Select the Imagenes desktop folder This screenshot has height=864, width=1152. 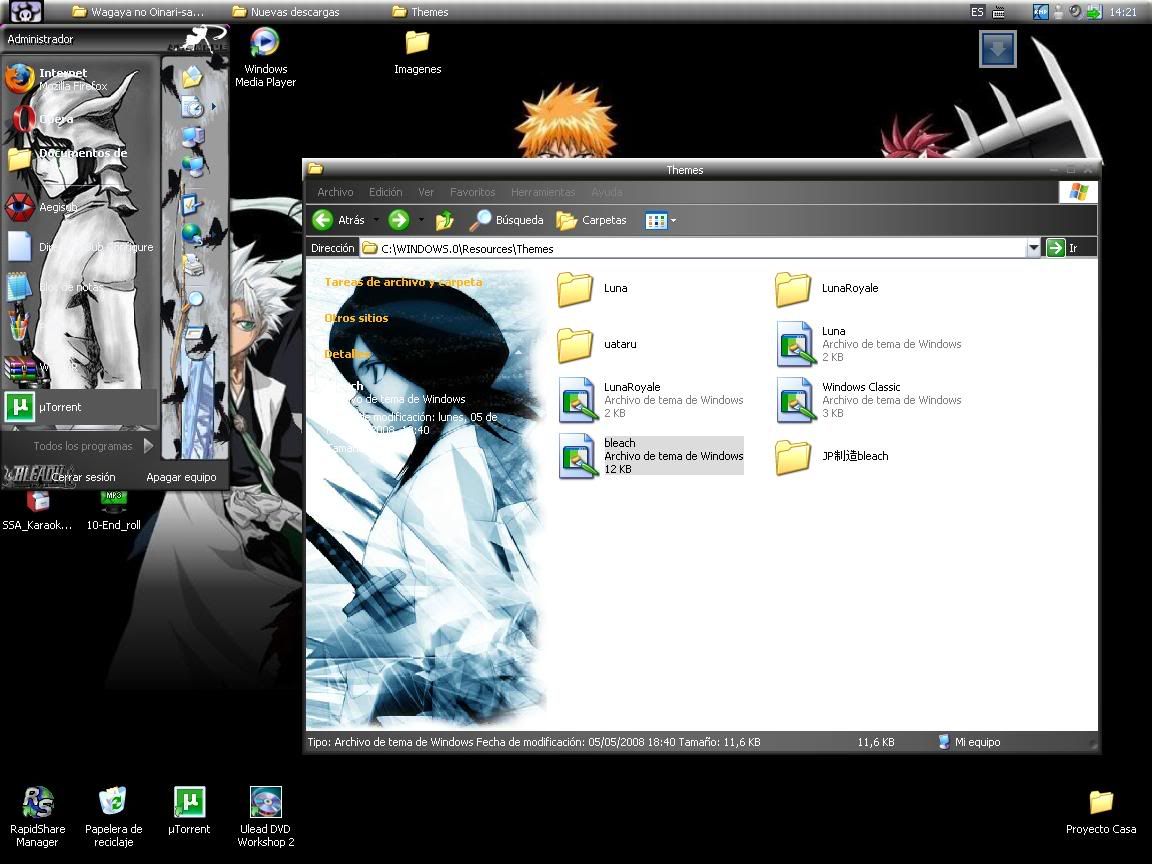coord(417,53)
